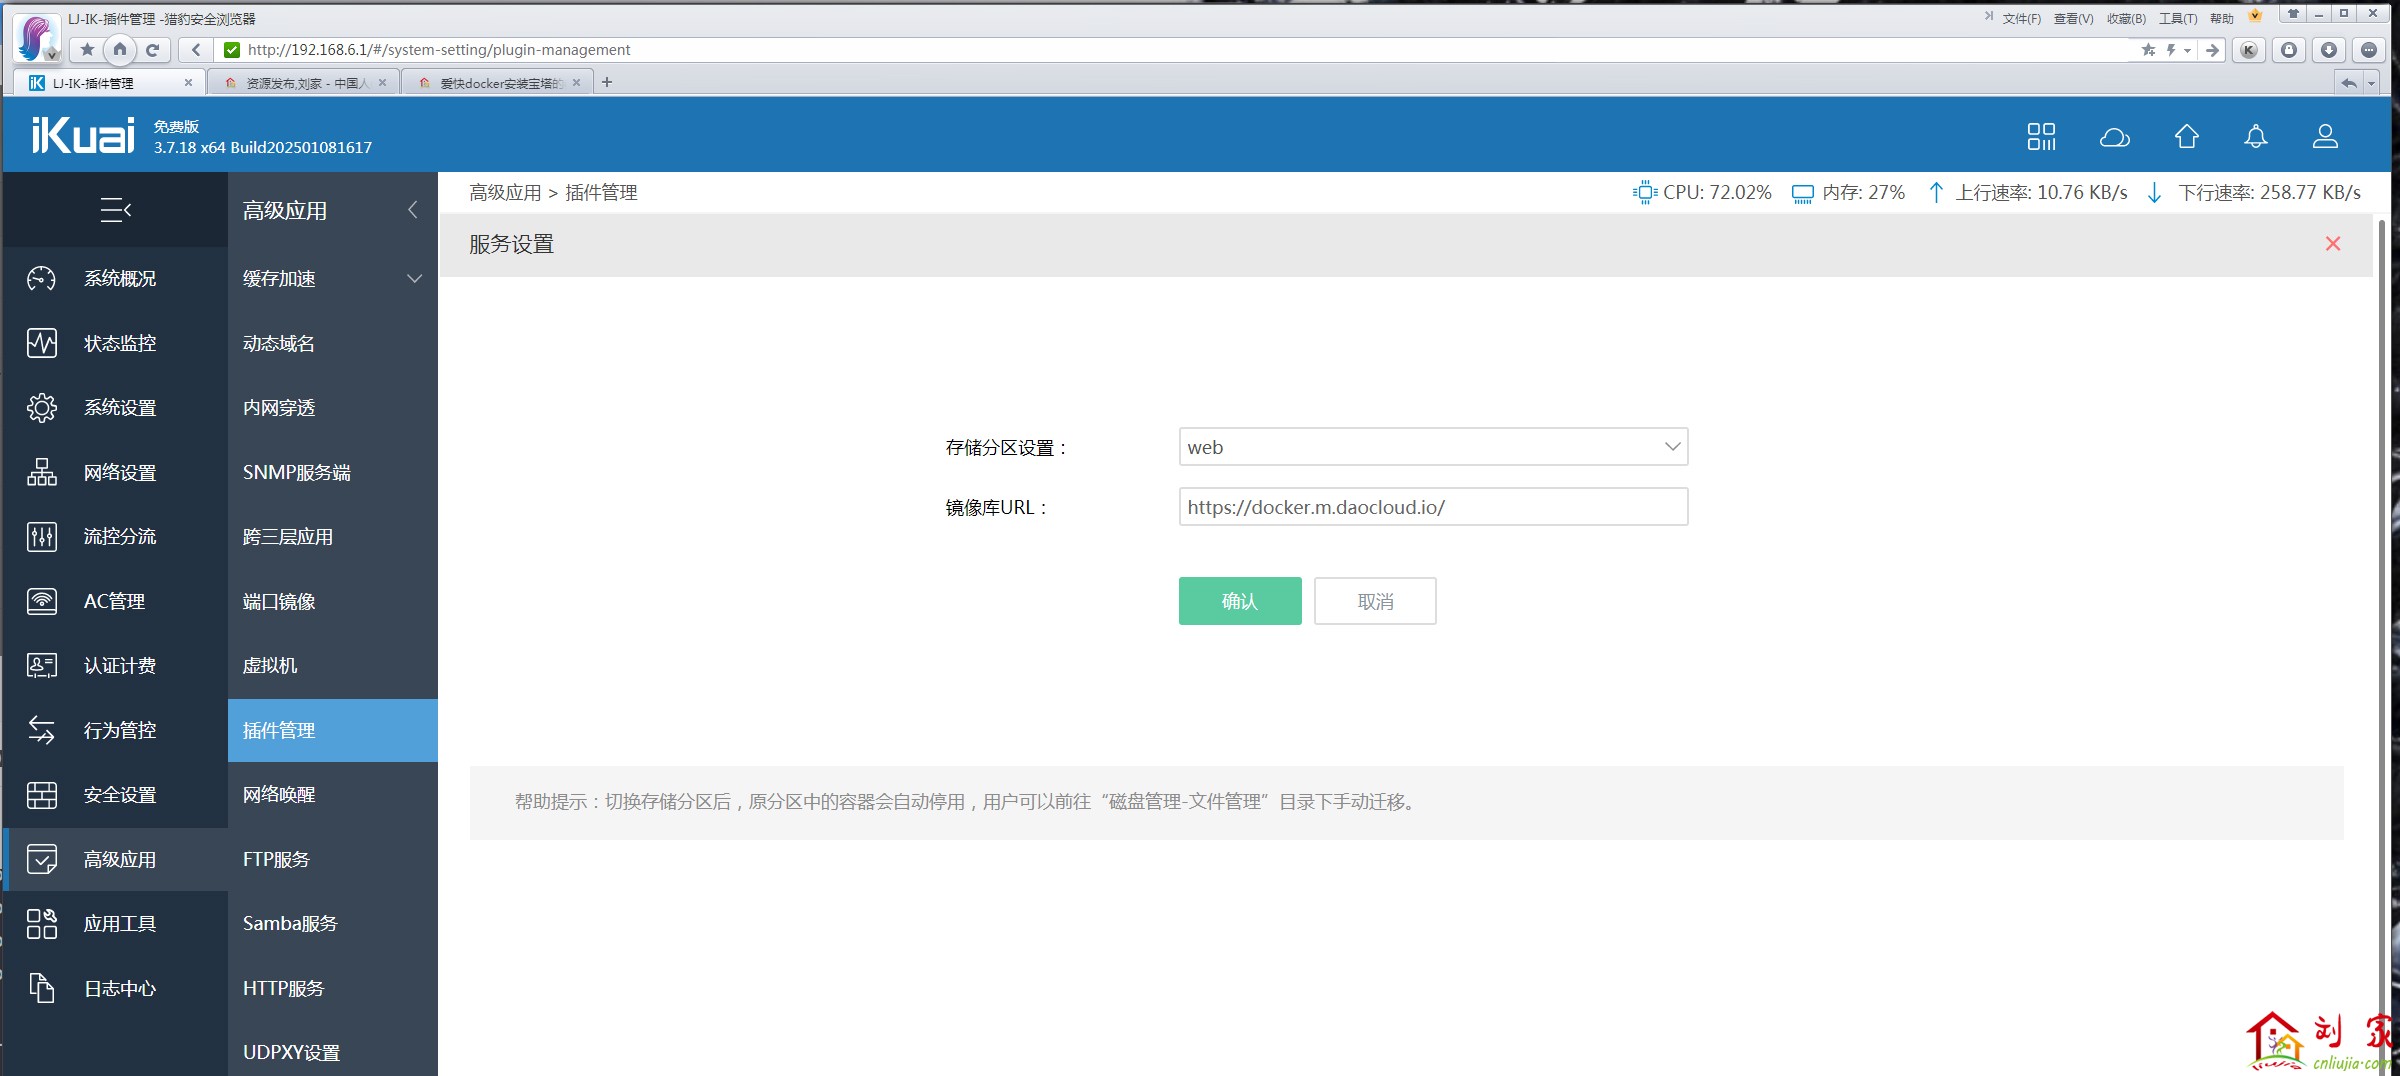Click the home icon in iKuai header
The width and height of the screenshot is (2400, 1076).
click(2187, 137)
